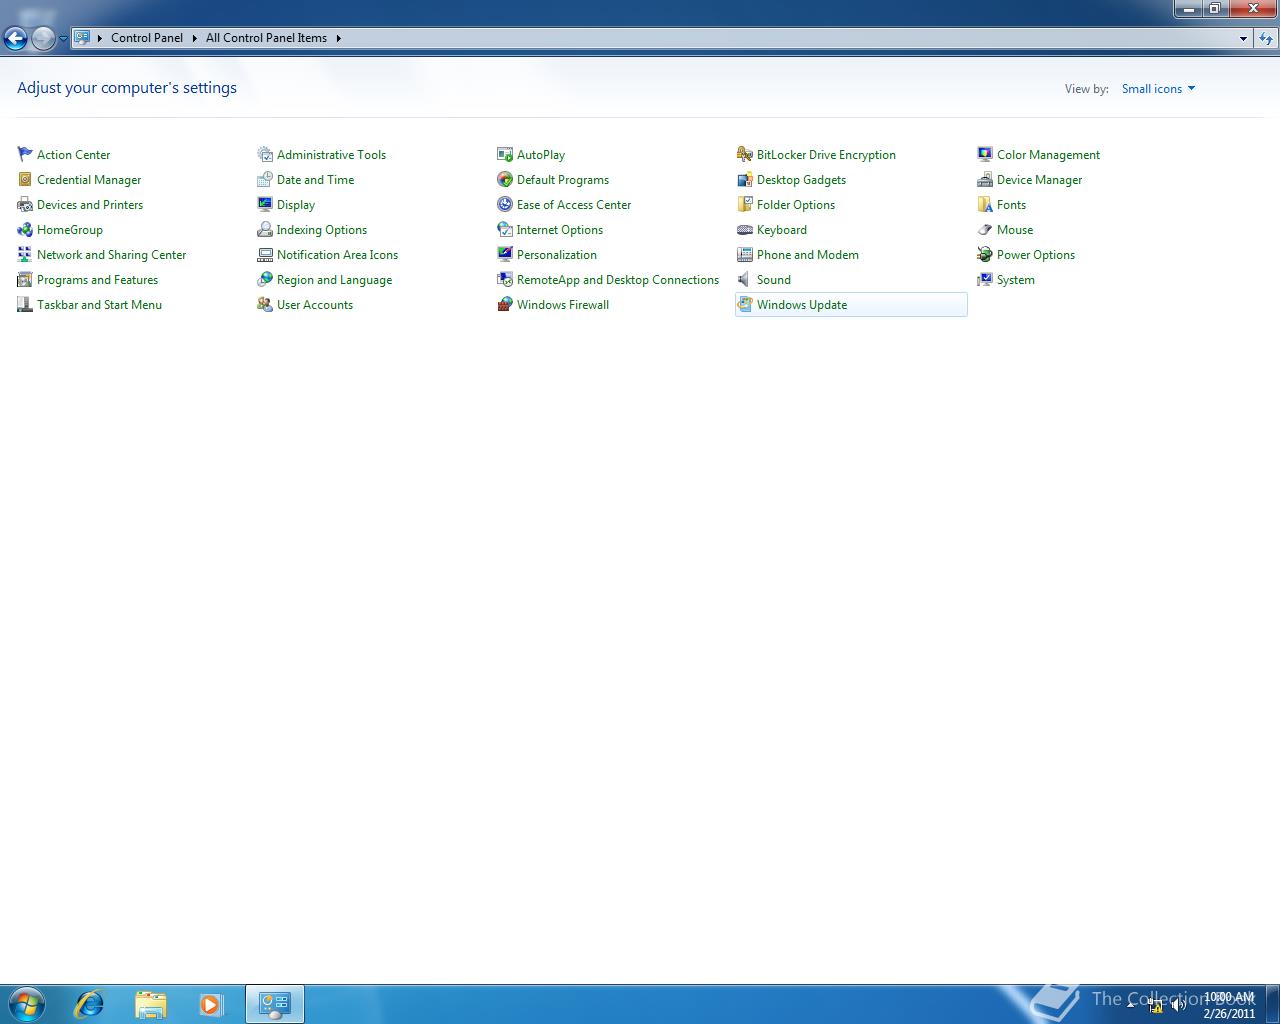Click the Sound speaker icon
The width and height of the screenshot is (1280, 1024).
coord(745,279)
